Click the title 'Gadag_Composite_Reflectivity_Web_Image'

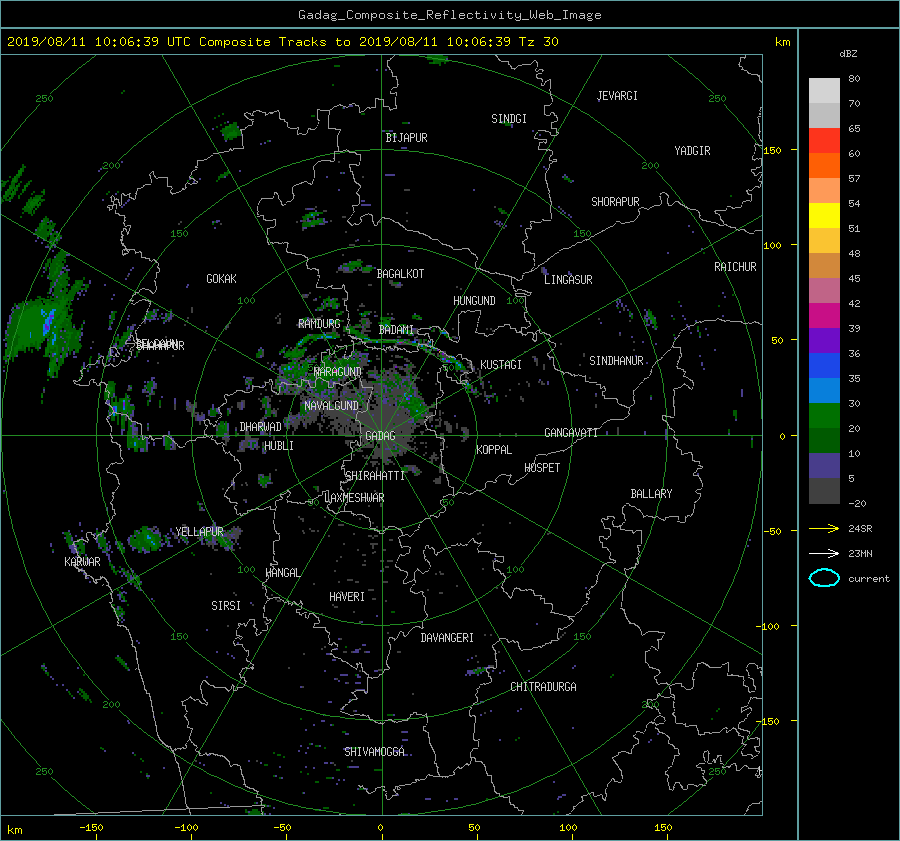[x=449, y=15]
